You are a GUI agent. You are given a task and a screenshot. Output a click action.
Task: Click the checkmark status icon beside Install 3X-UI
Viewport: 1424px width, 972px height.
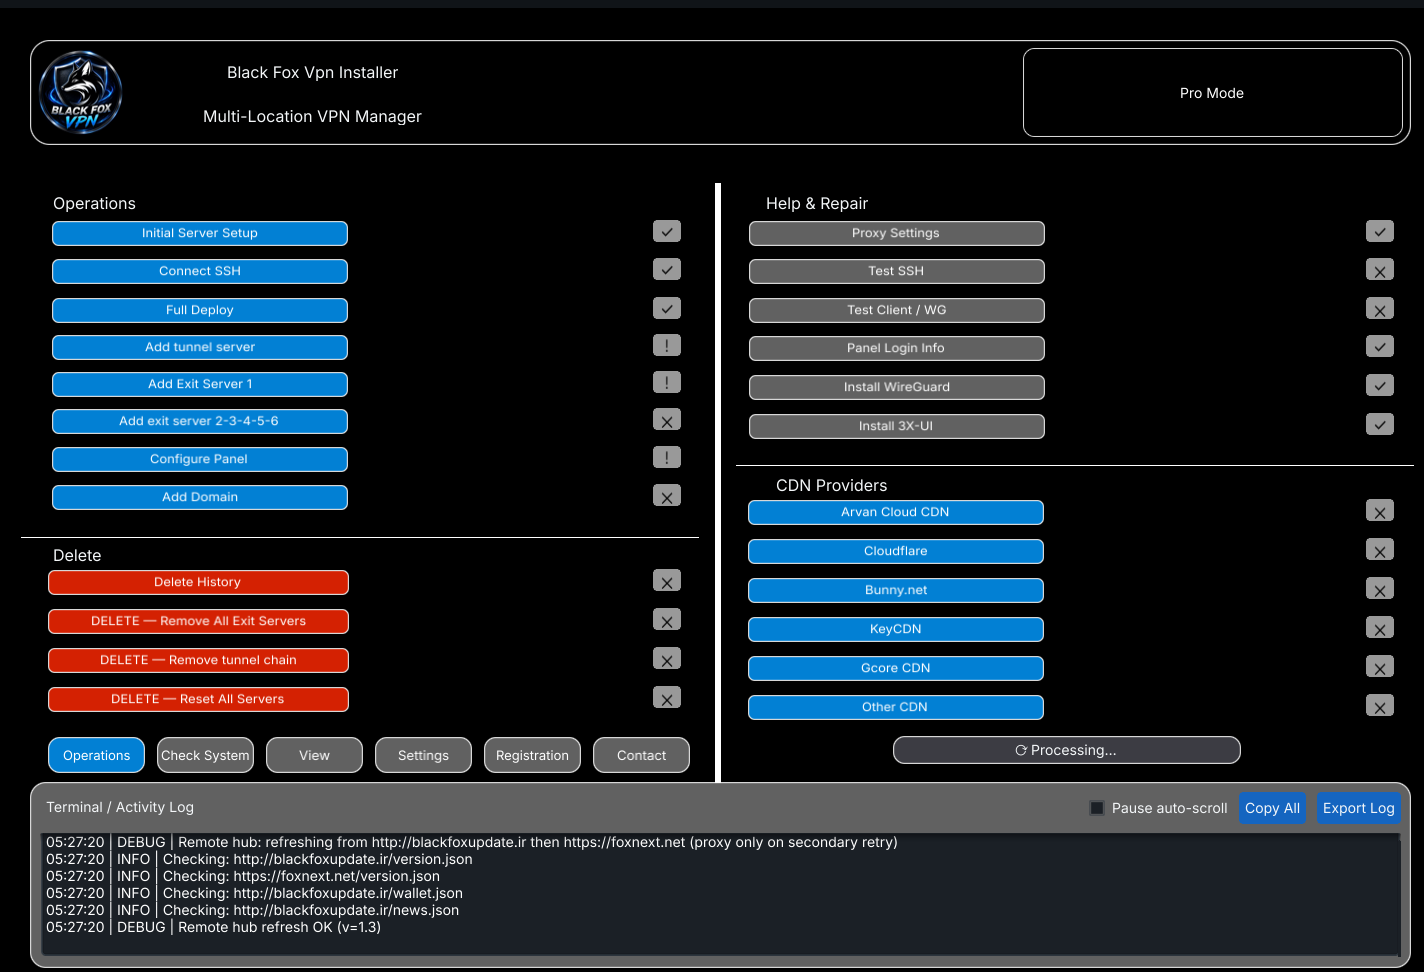(x=1380, y=425)
